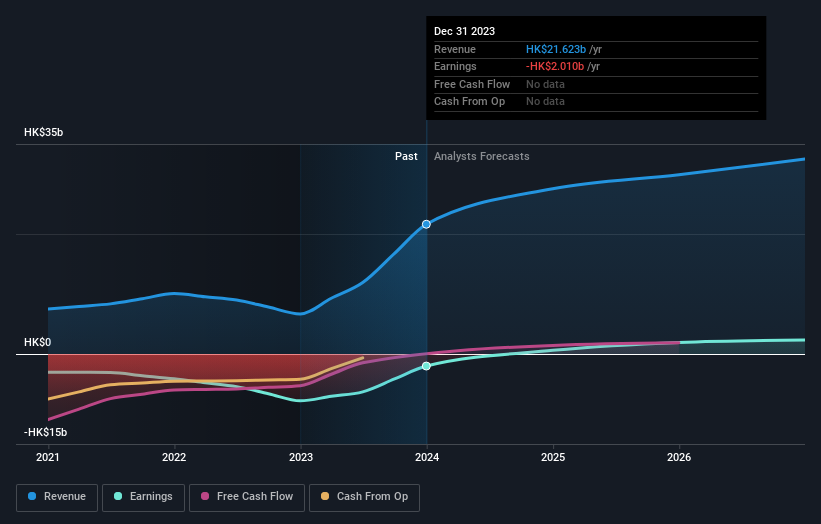Click the blue Revenue legend dot

[x=32, y=496]
